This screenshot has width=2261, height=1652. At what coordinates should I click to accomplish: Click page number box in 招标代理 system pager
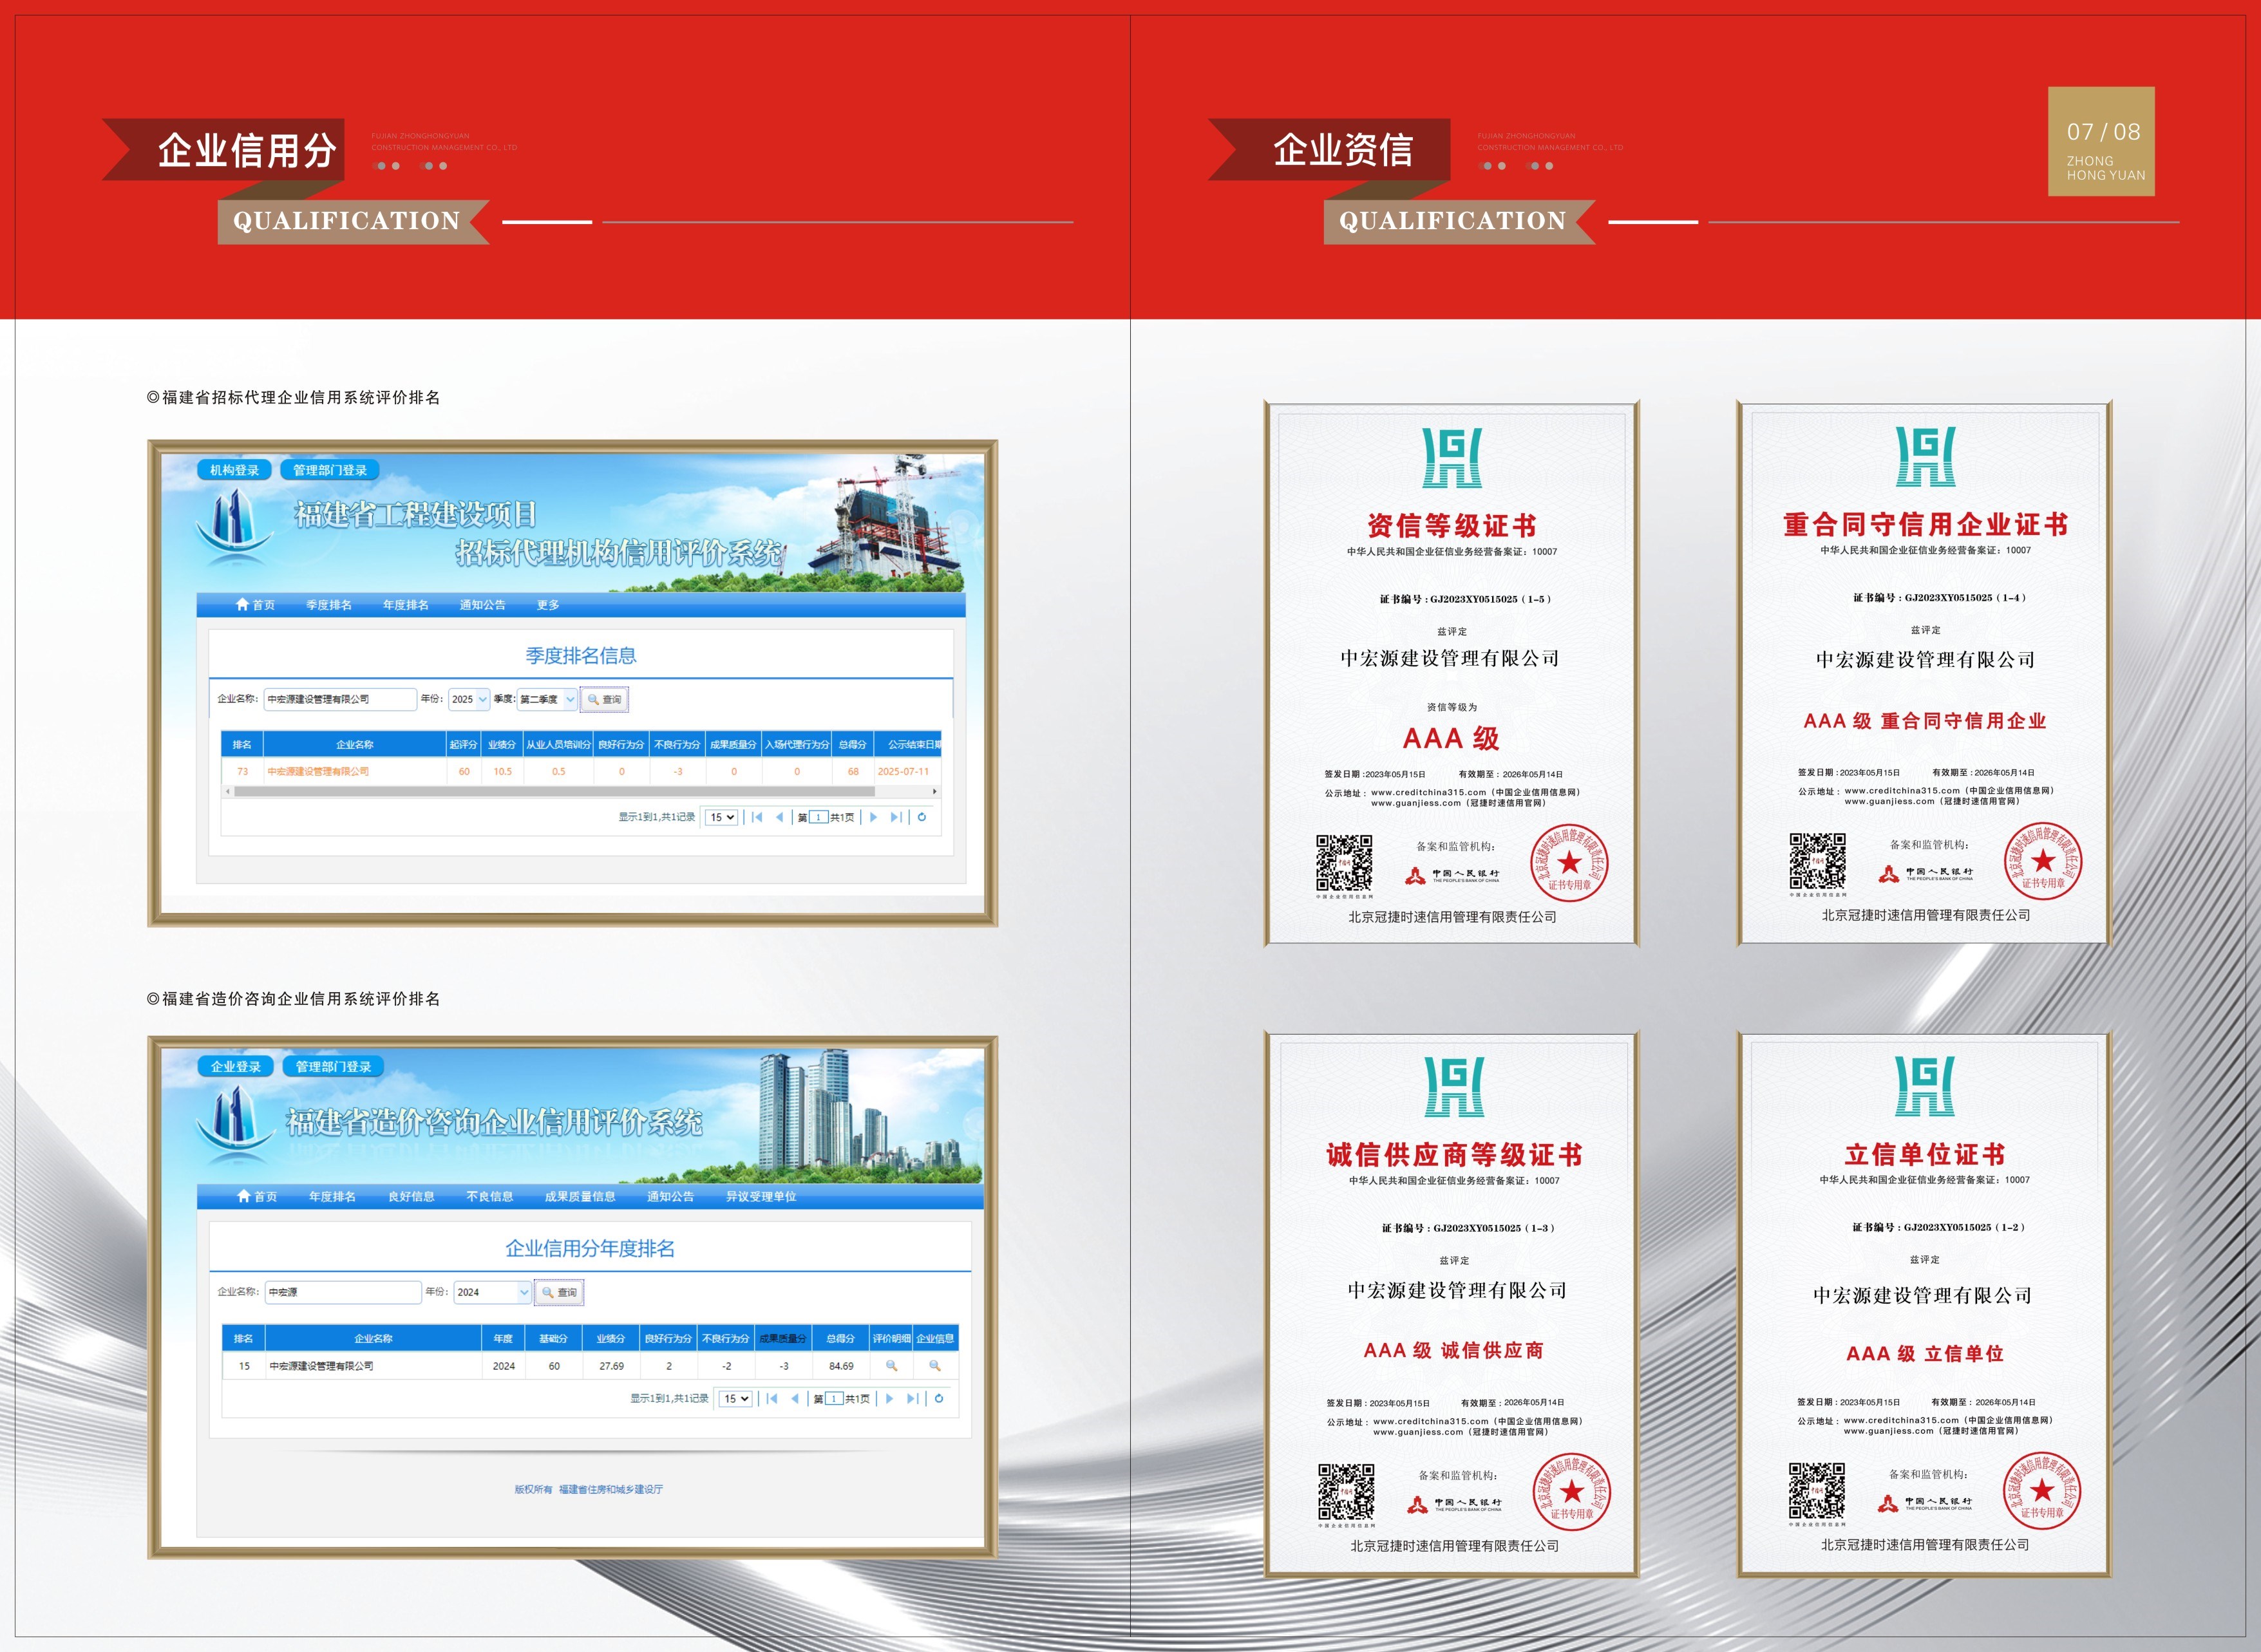point(818,817)
